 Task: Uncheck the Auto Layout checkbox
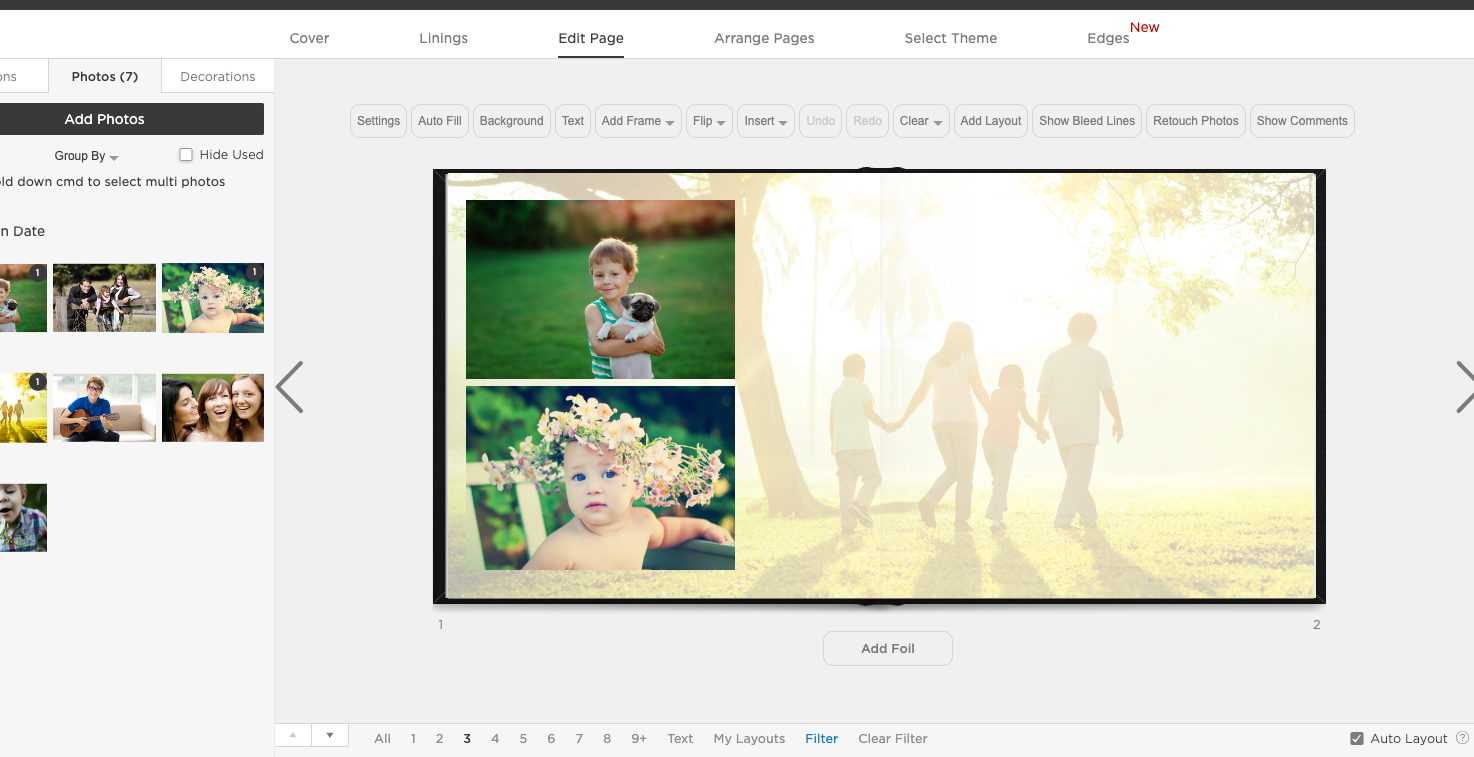(x=1357, y=739)
